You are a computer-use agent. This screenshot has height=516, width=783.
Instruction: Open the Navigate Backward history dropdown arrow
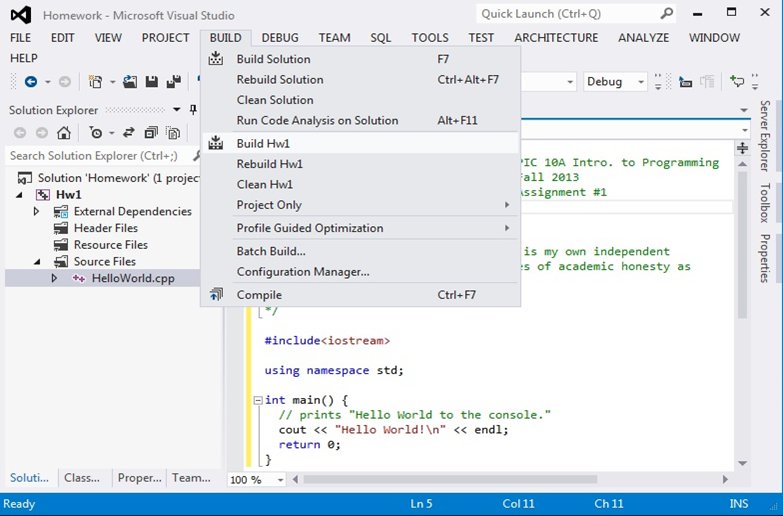47,82
